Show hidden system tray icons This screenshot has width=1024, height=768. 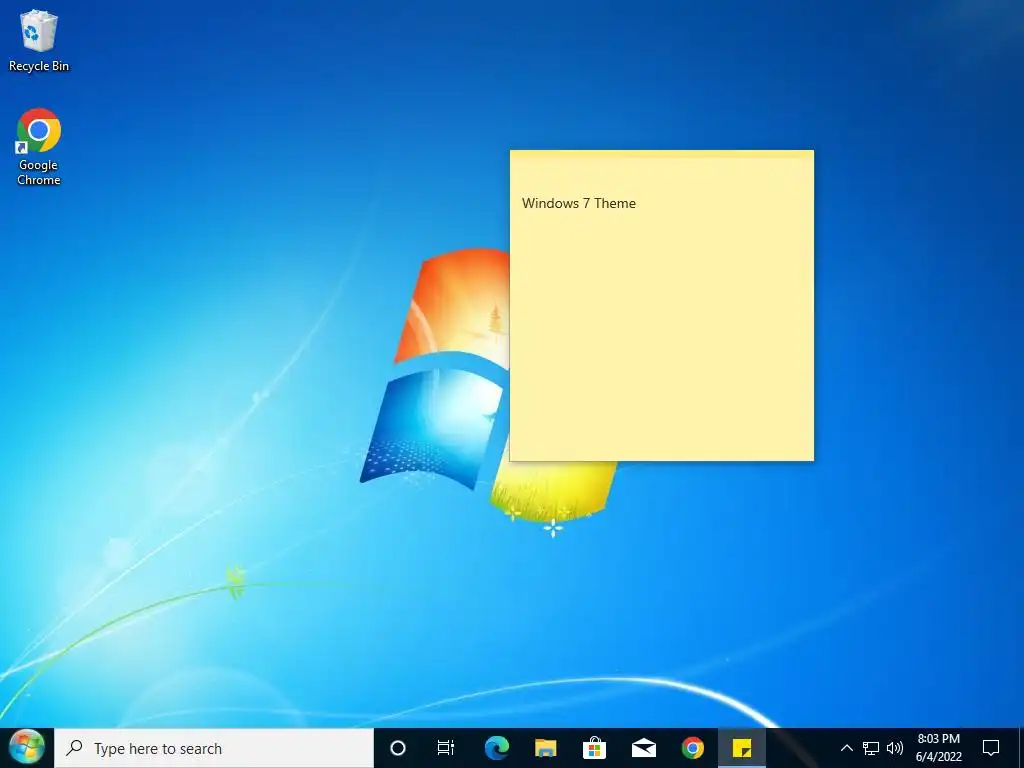(846, 748)
